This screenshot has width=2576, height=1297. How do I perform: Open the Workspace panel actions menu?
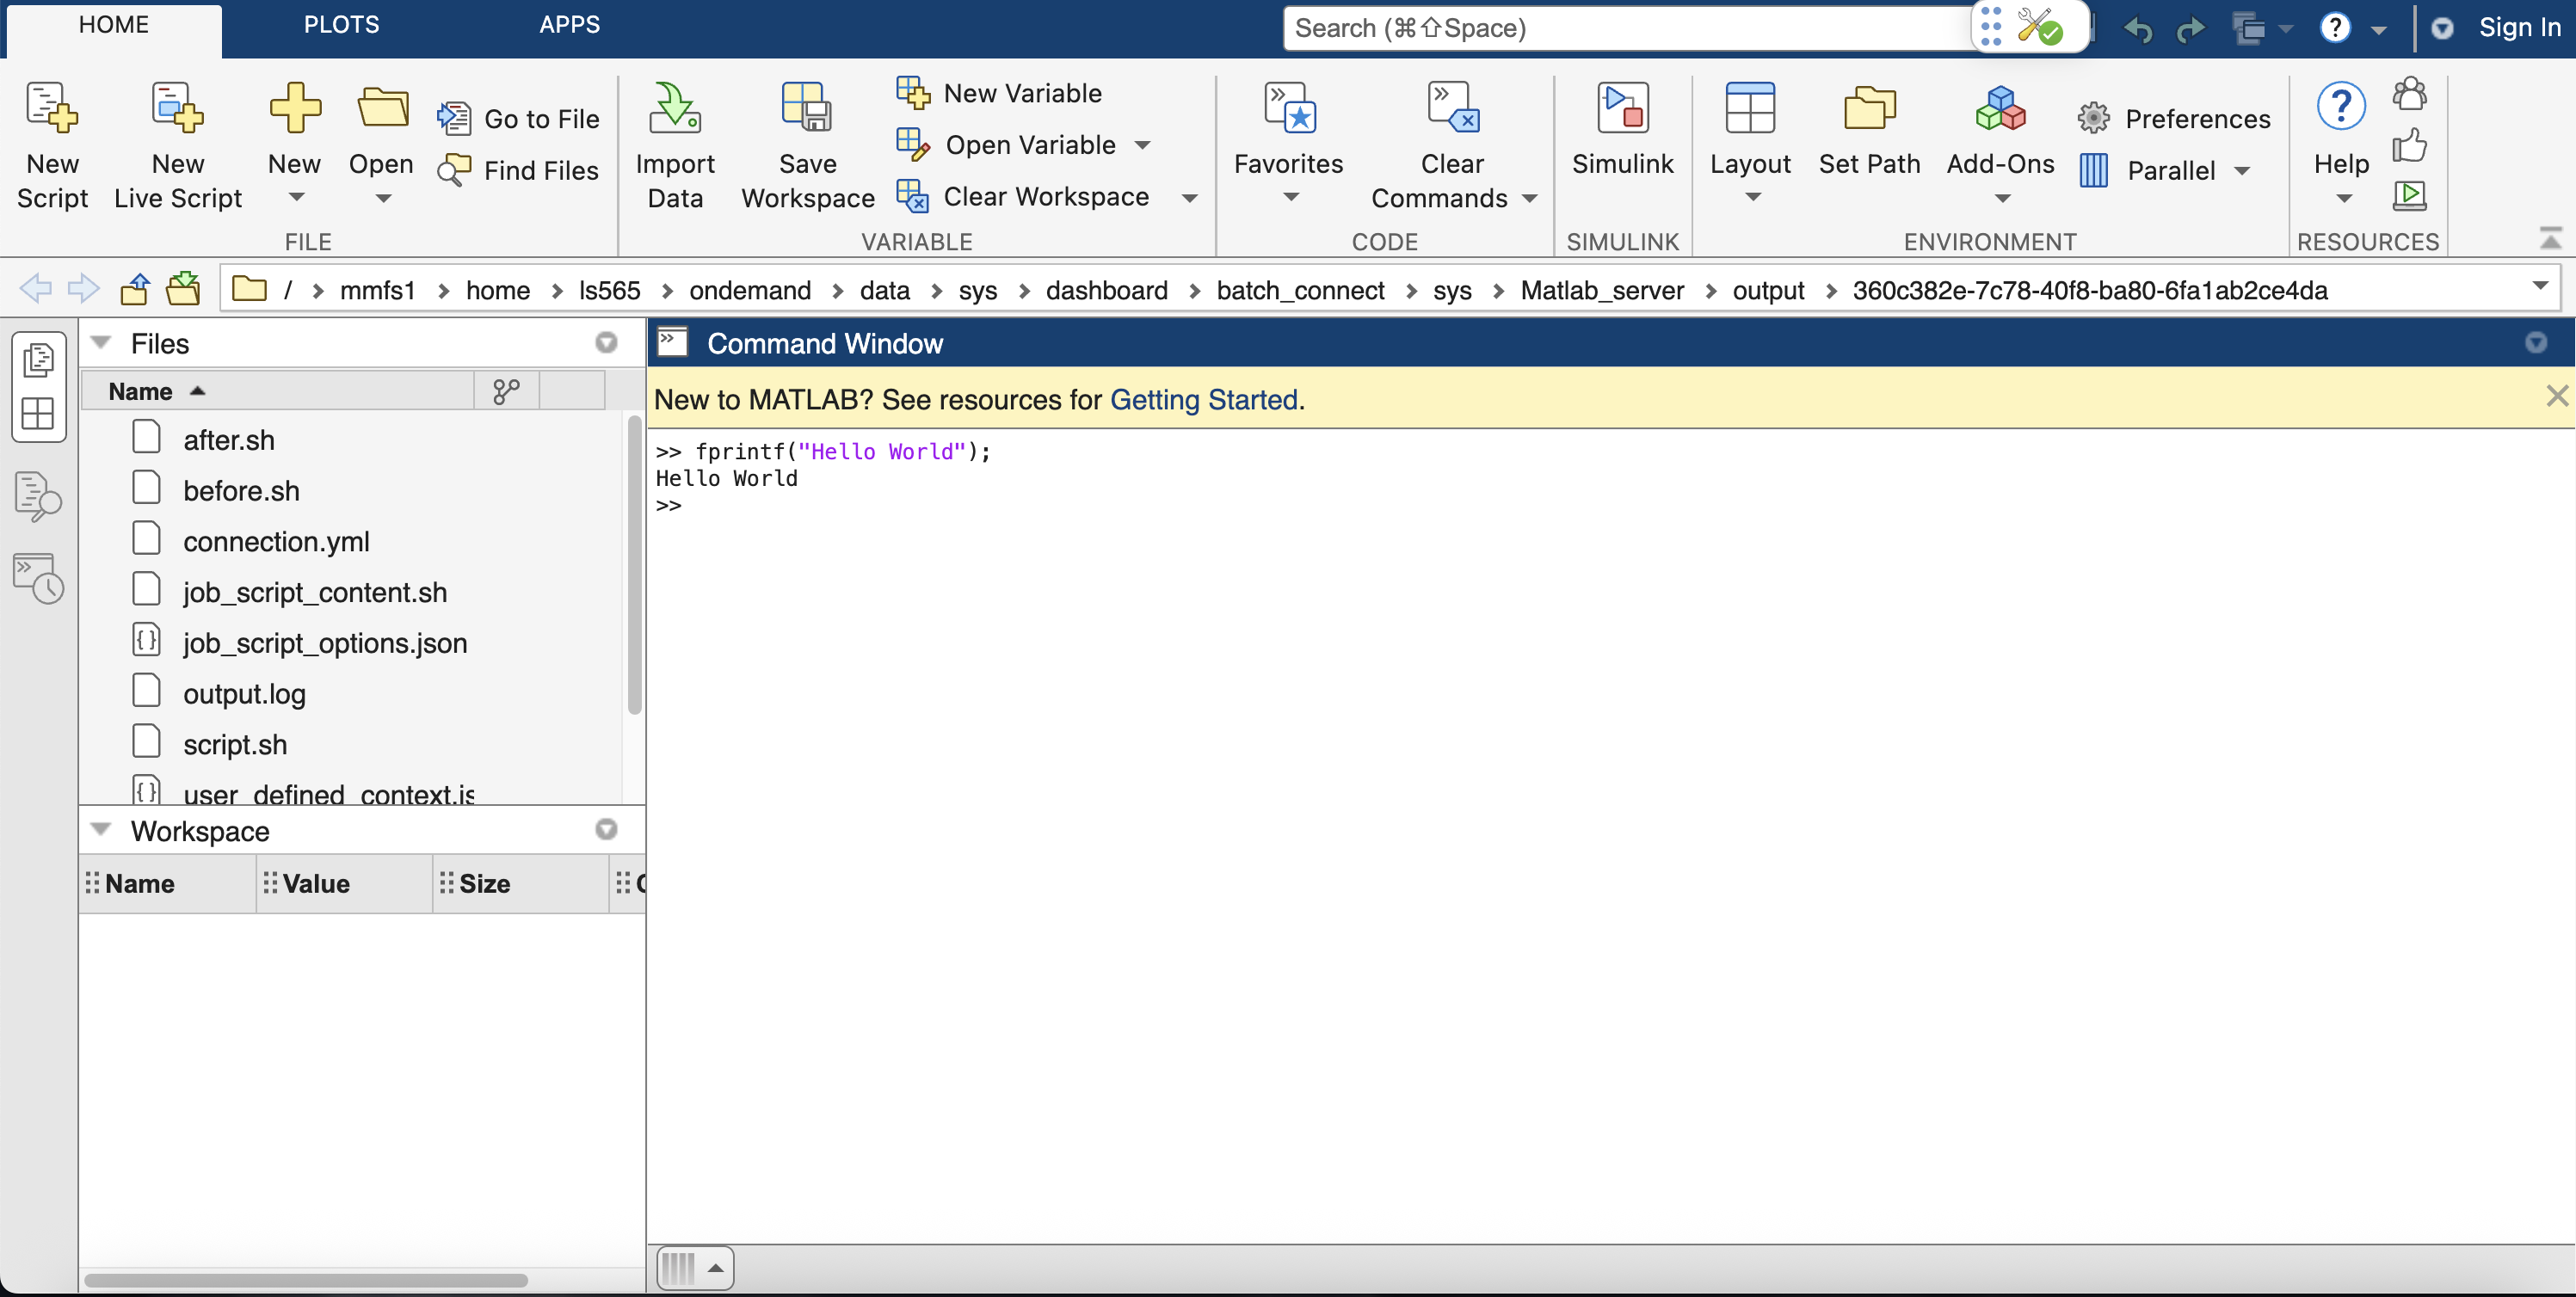pyautogui.click(x=606, y=830)
